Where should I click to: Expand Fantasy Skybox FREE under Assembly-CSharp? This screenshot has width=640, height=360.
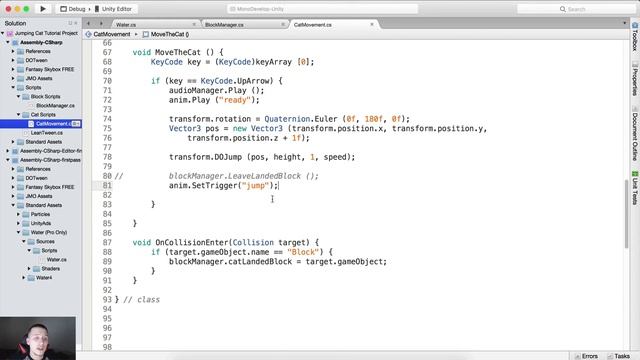click(13, 69)
